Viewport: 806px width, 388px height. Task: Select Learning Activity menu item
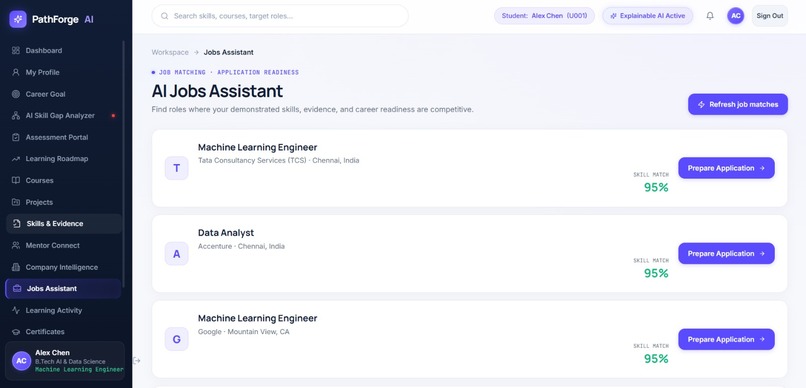coord(64,310)
